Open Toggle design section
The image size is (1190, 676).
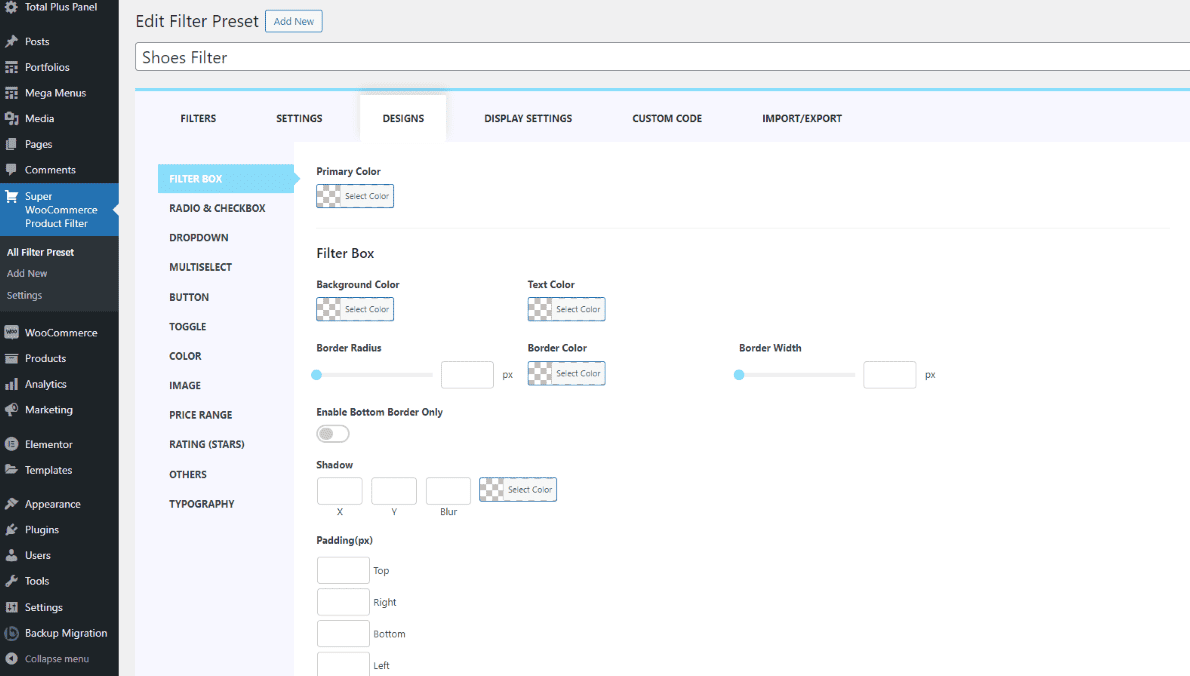(x=187, y=327)
